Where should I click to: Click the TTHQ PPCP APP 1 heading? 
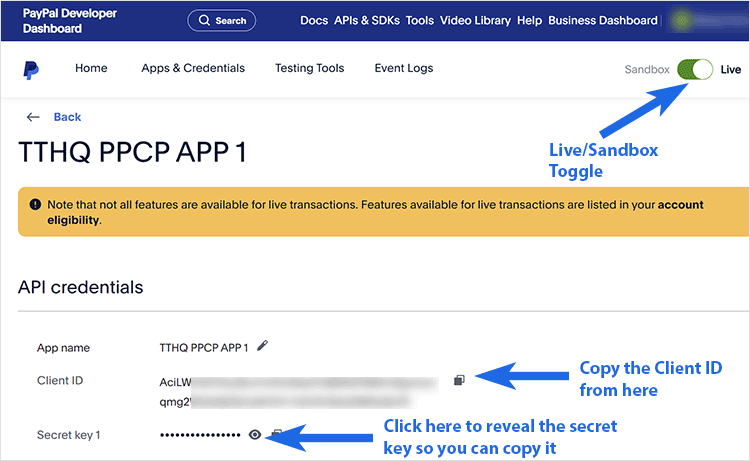coord(132,153)
